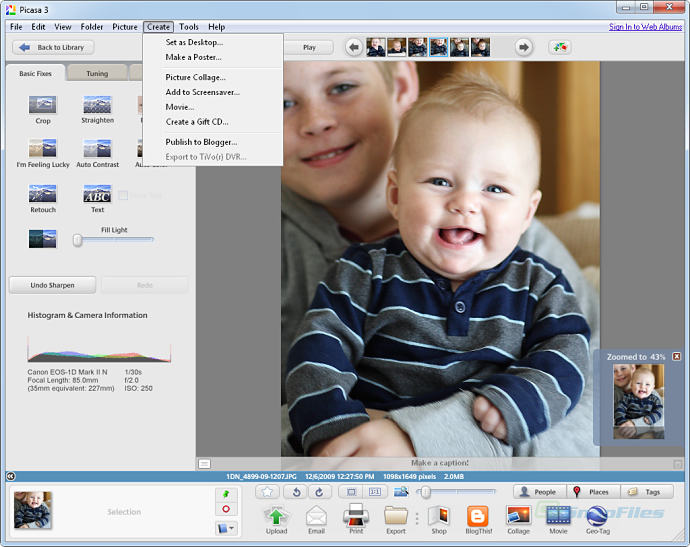Image resolution: width=690 pixels, height=547 pixels.
Task: Click the candy icon beside filmstrip
Action: pos(560,47)
